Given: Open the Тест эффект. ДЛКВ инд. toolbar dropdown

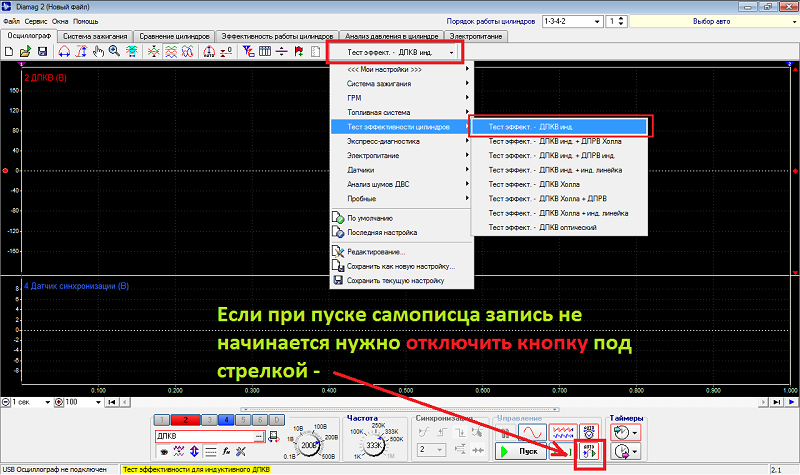Looking at the screenshot, I should coord(394,52).
